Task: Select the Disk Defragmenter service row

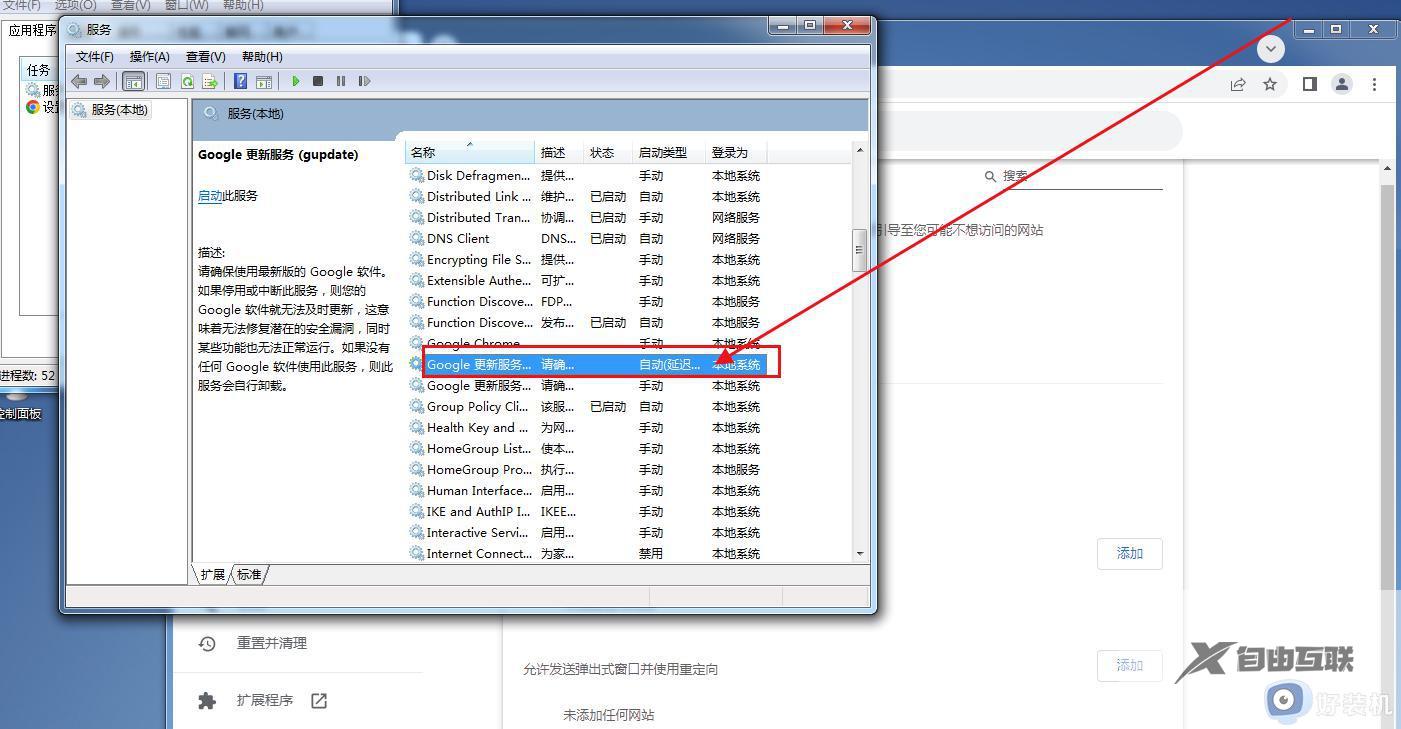Action: [x=586, y=176]
